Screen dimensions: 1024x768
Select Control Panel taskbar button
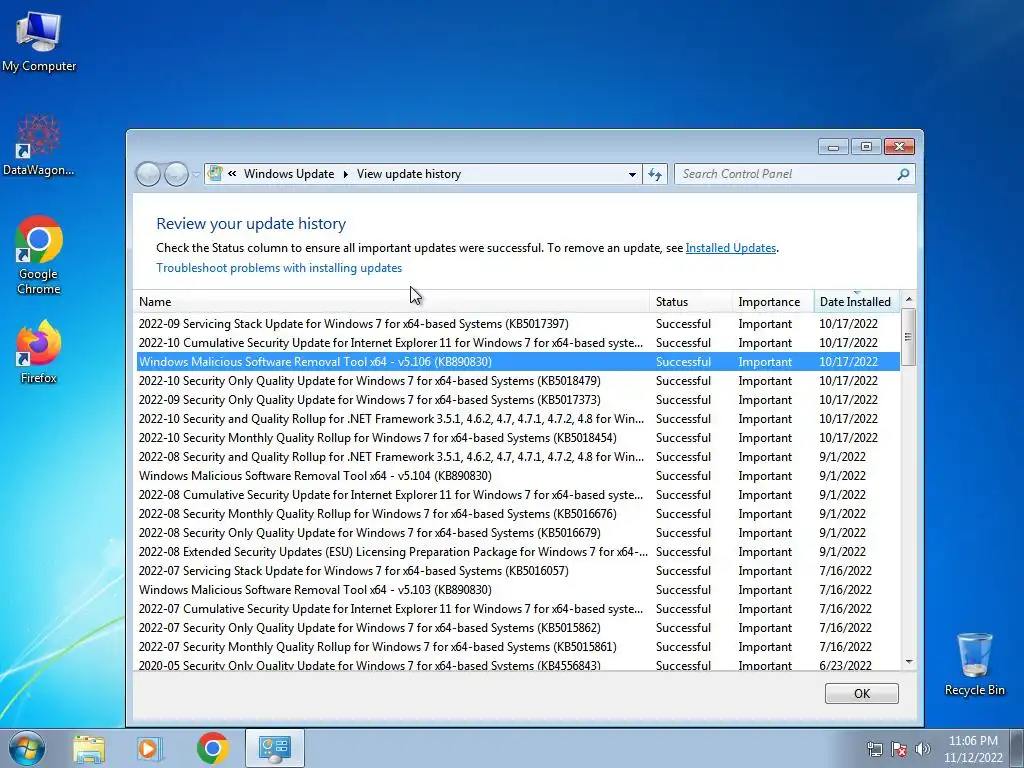(x=274, y=748)
